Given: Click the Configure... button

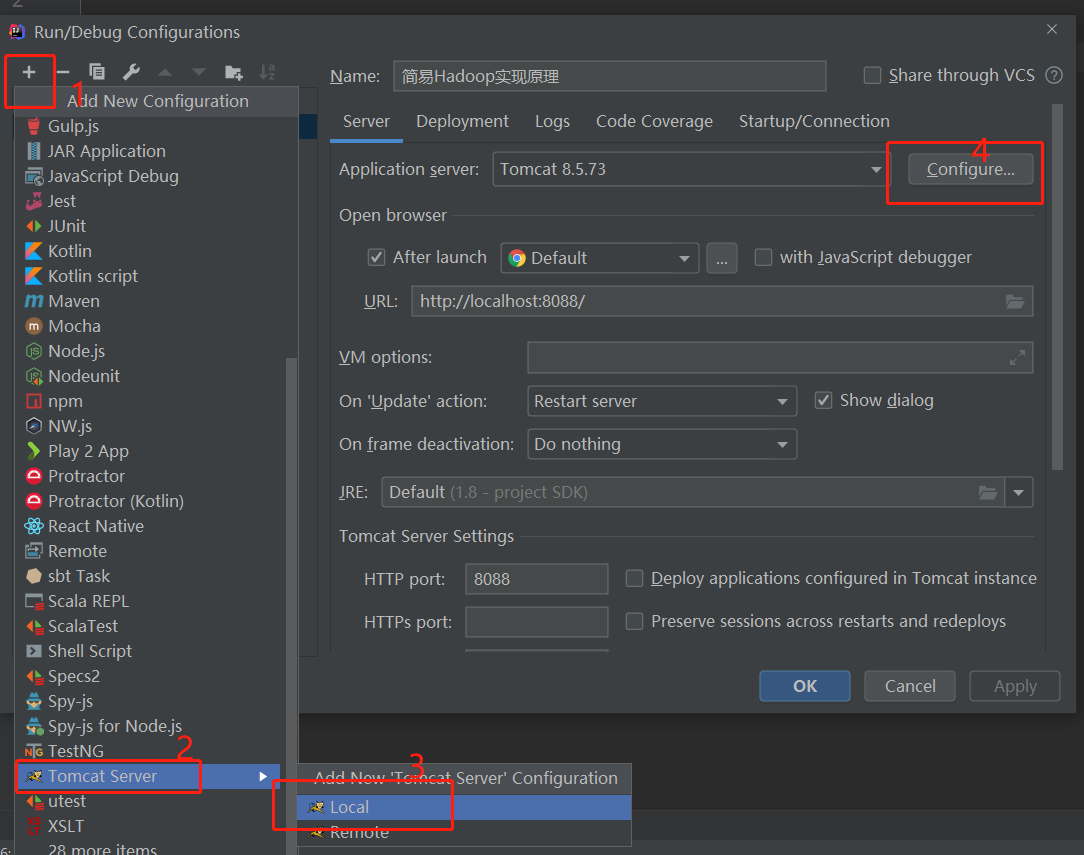Looking at the screenshot, I should point(971,169).
